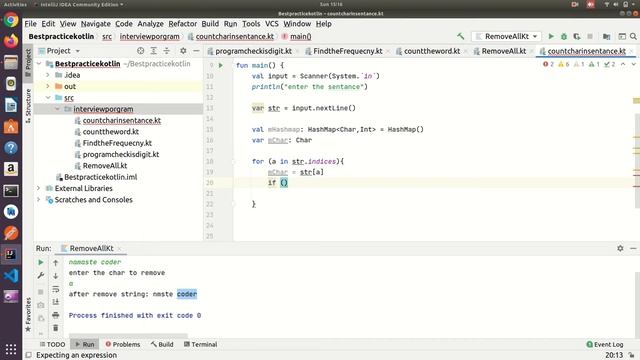Open the Terminal tool window
The width and height of the screenshot is (640, 360).
[200, 344]
